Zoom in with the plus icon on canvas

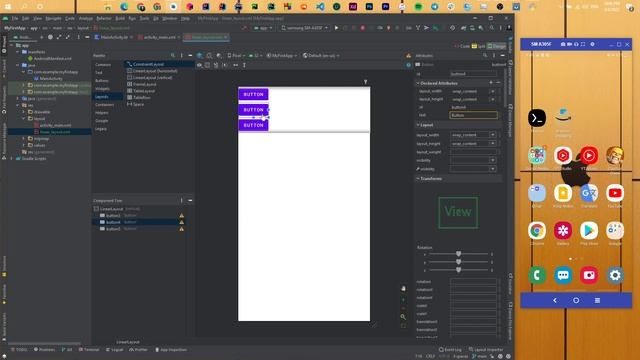coord(403,300)
